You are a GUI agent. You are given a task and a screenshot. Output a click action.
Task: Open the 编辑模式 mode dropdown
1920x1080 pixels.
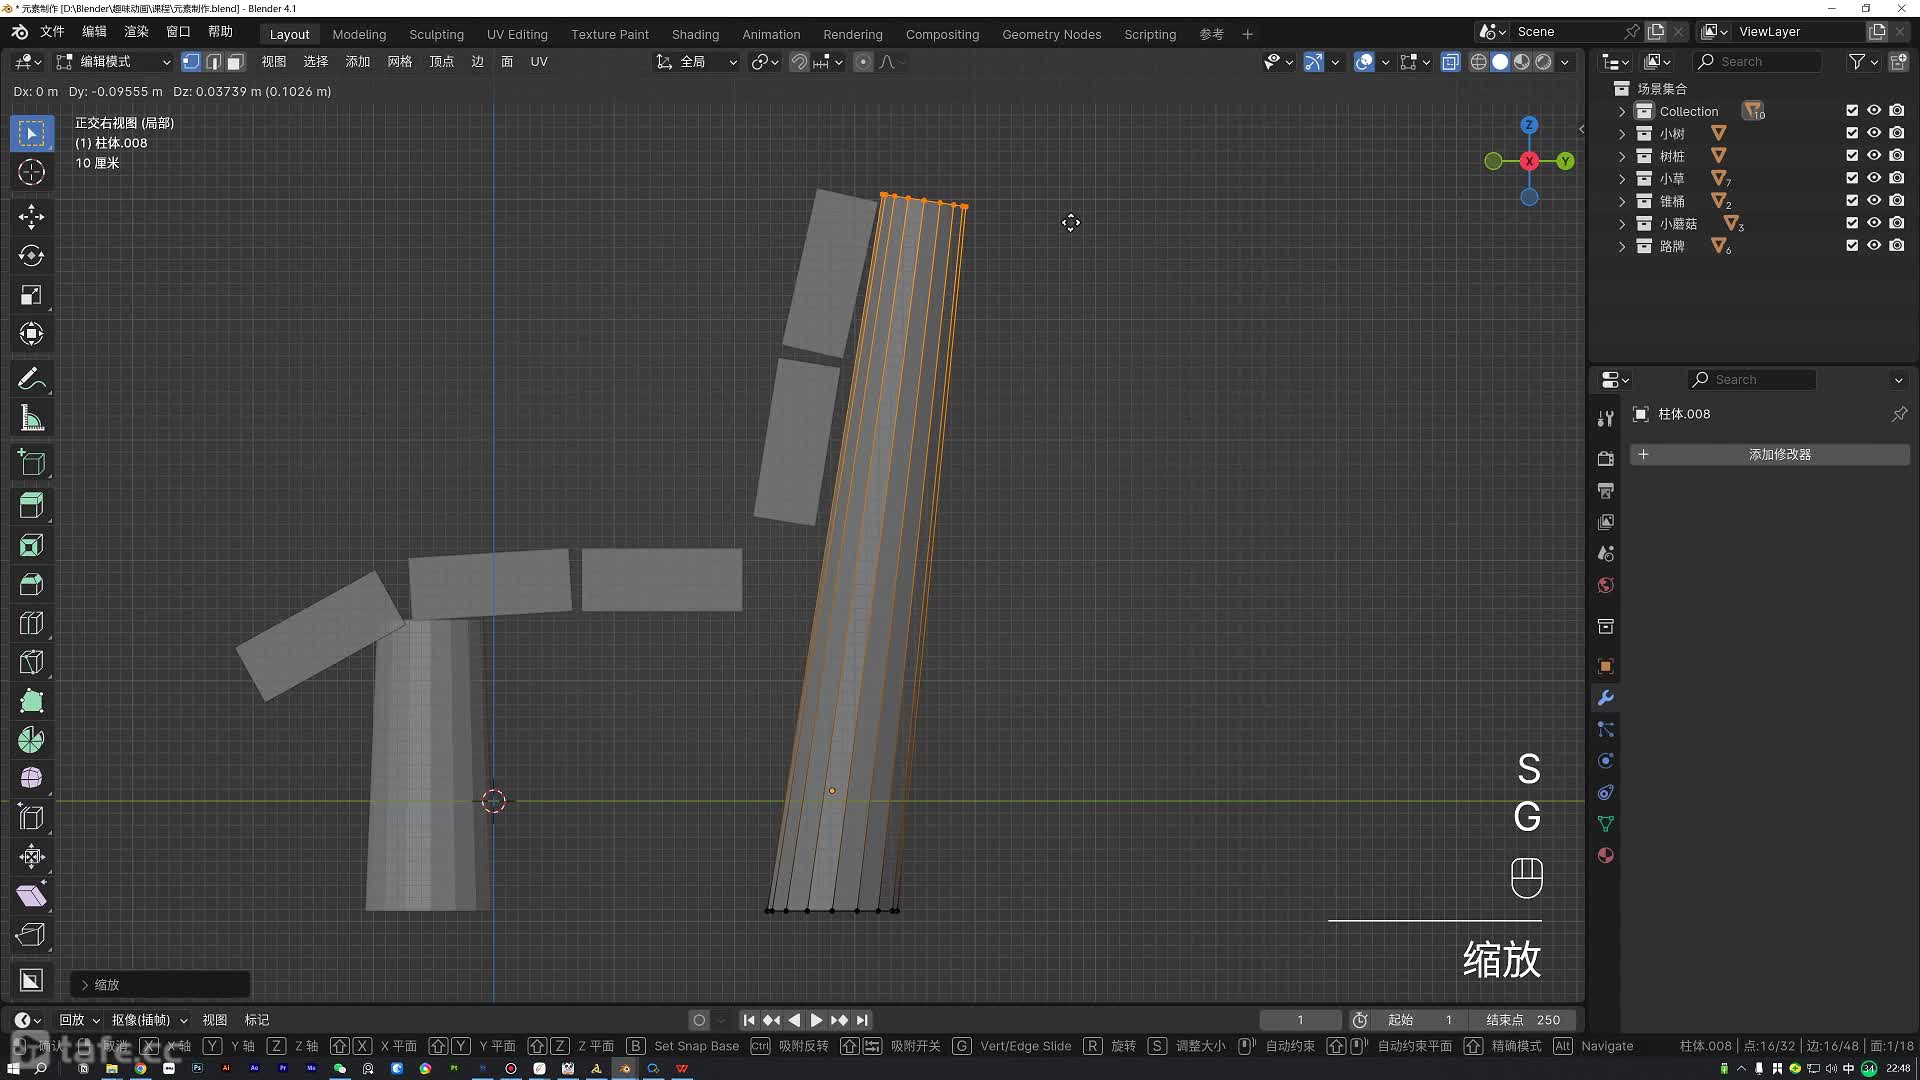coord(114,62)
